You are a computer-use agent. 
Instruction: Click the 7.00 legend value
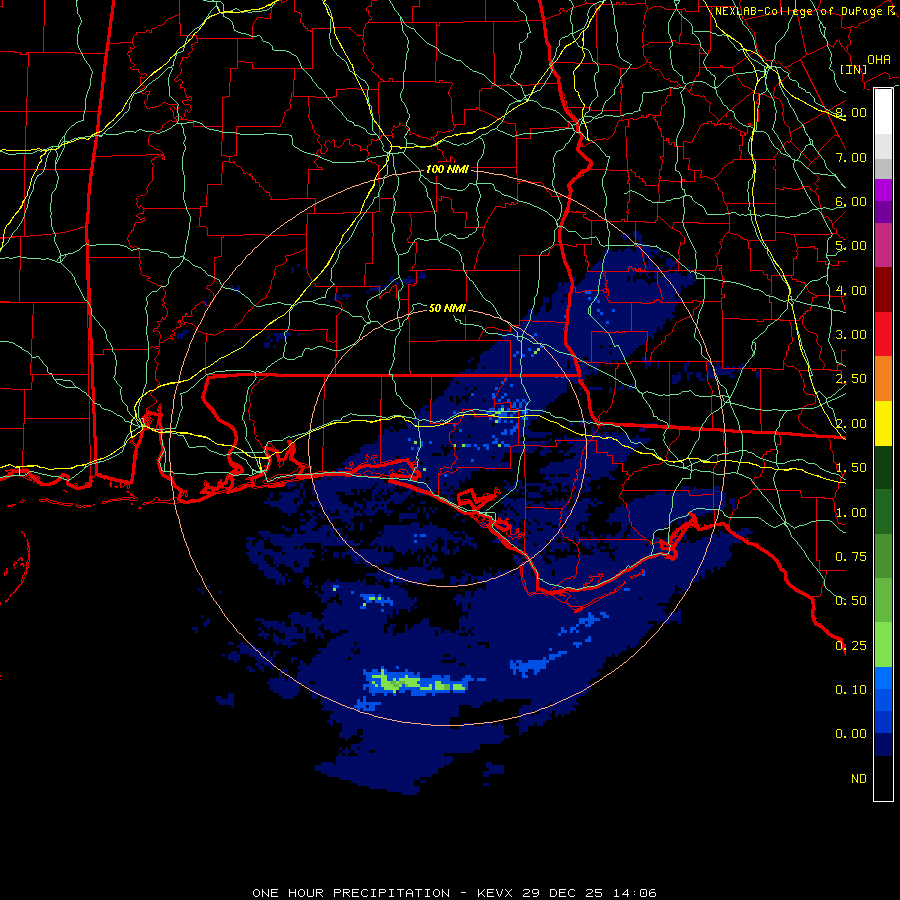pyautogui.click(x=851, y=157)
